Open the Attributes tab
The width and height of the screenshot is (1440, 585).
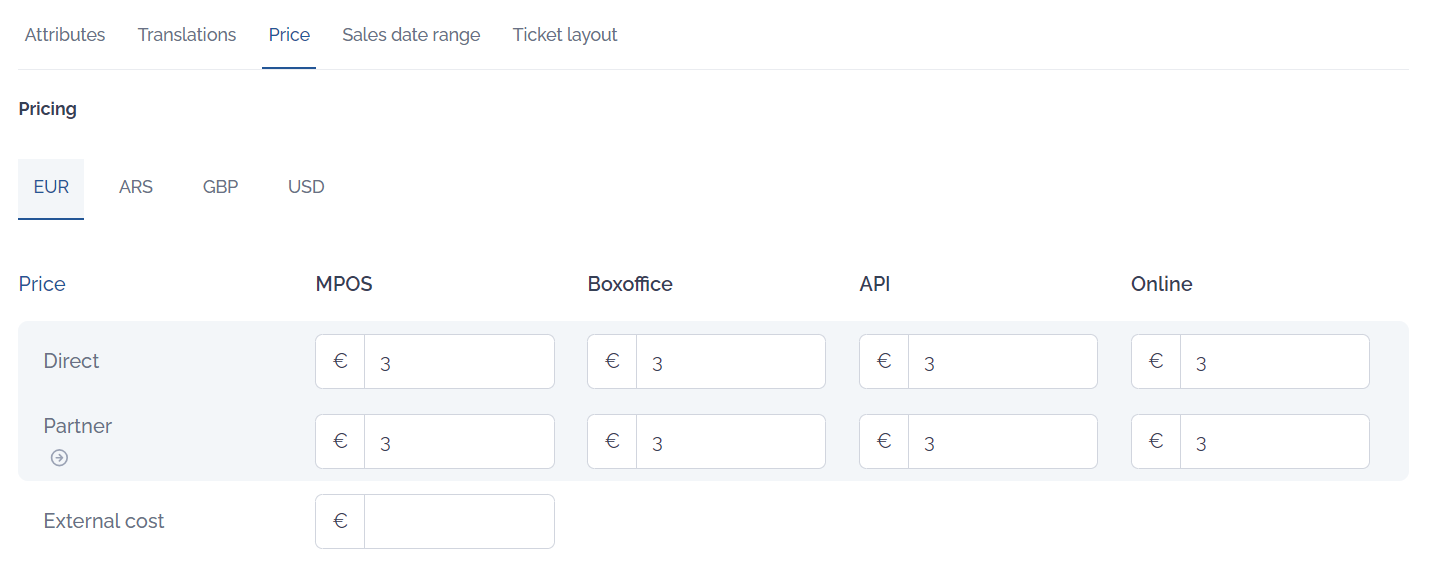(65, 35)
